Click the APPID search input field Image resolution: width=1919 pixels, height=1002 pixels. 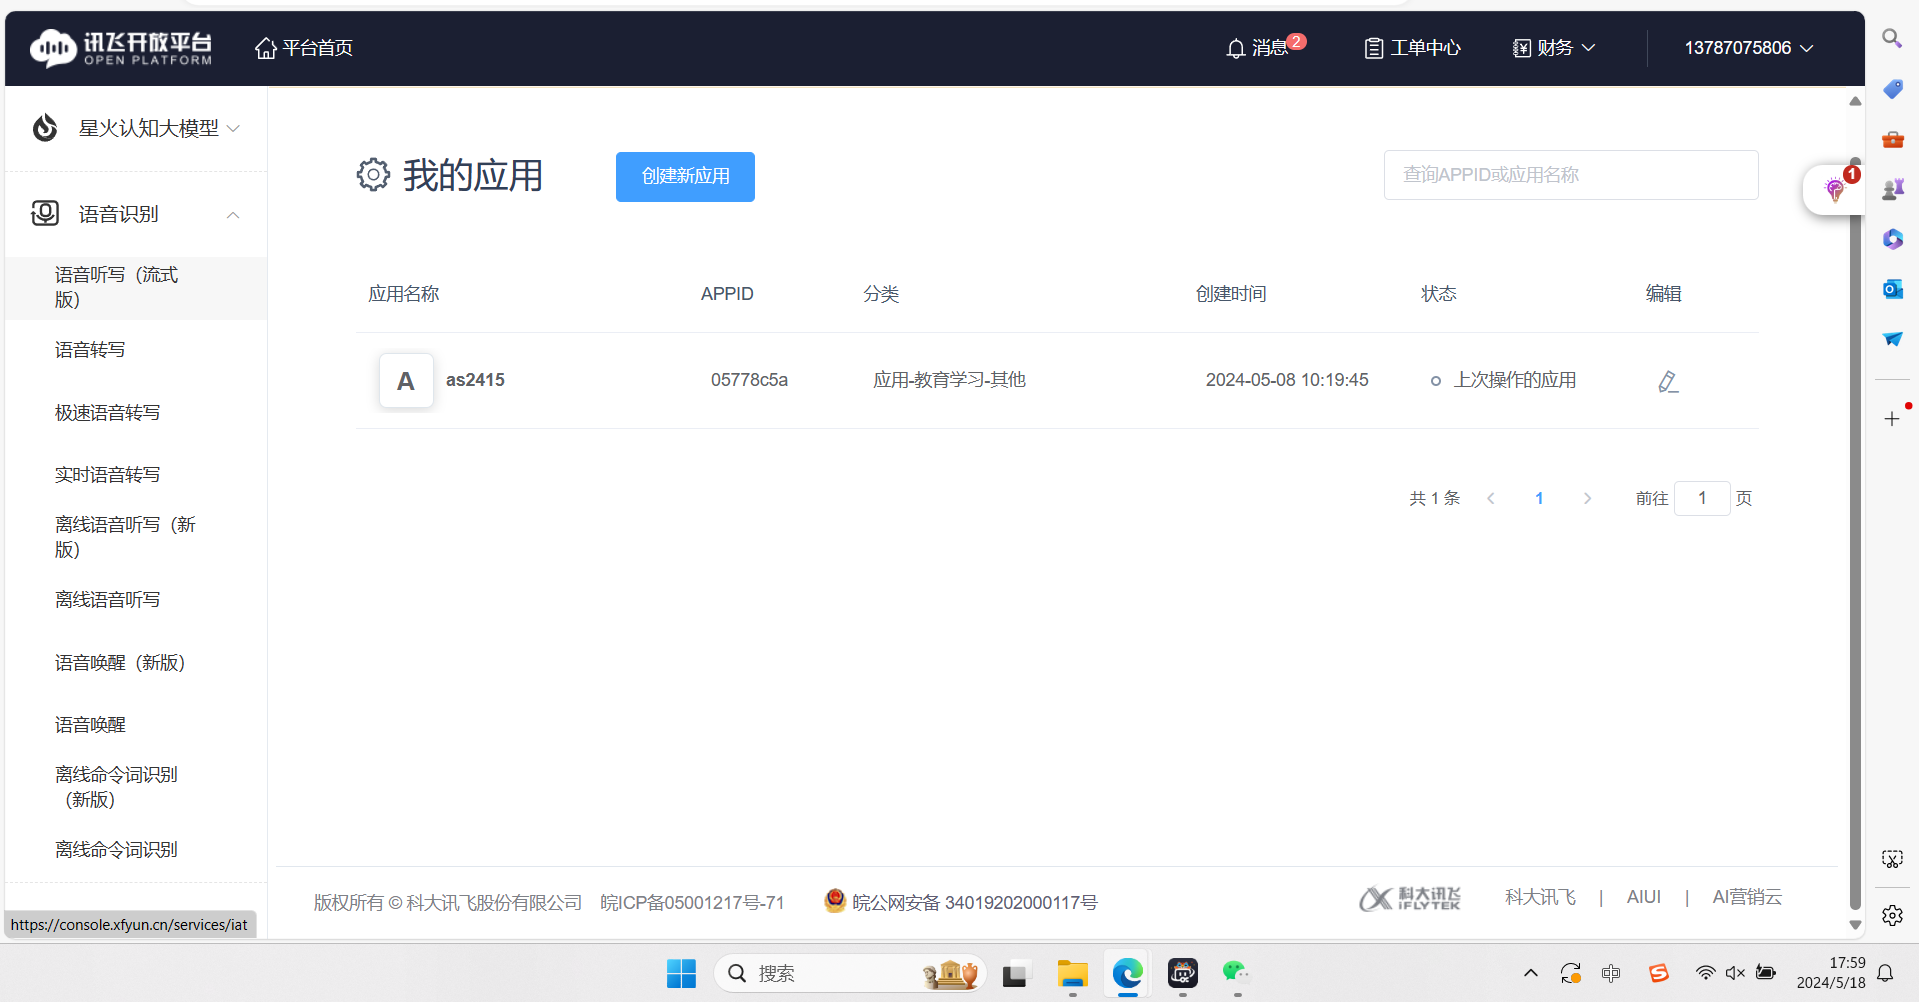(x=1570, y=175)
